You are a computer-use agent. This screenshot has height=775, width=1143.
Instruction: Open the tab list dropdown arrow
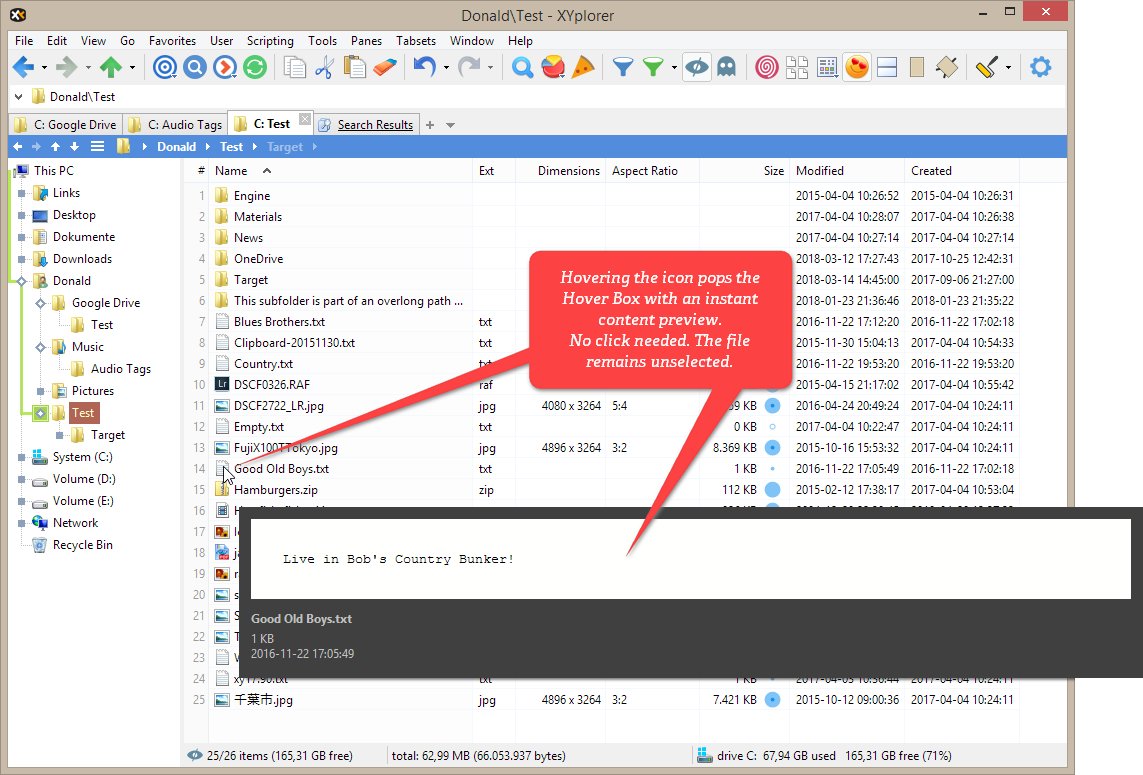coord(450,125)
